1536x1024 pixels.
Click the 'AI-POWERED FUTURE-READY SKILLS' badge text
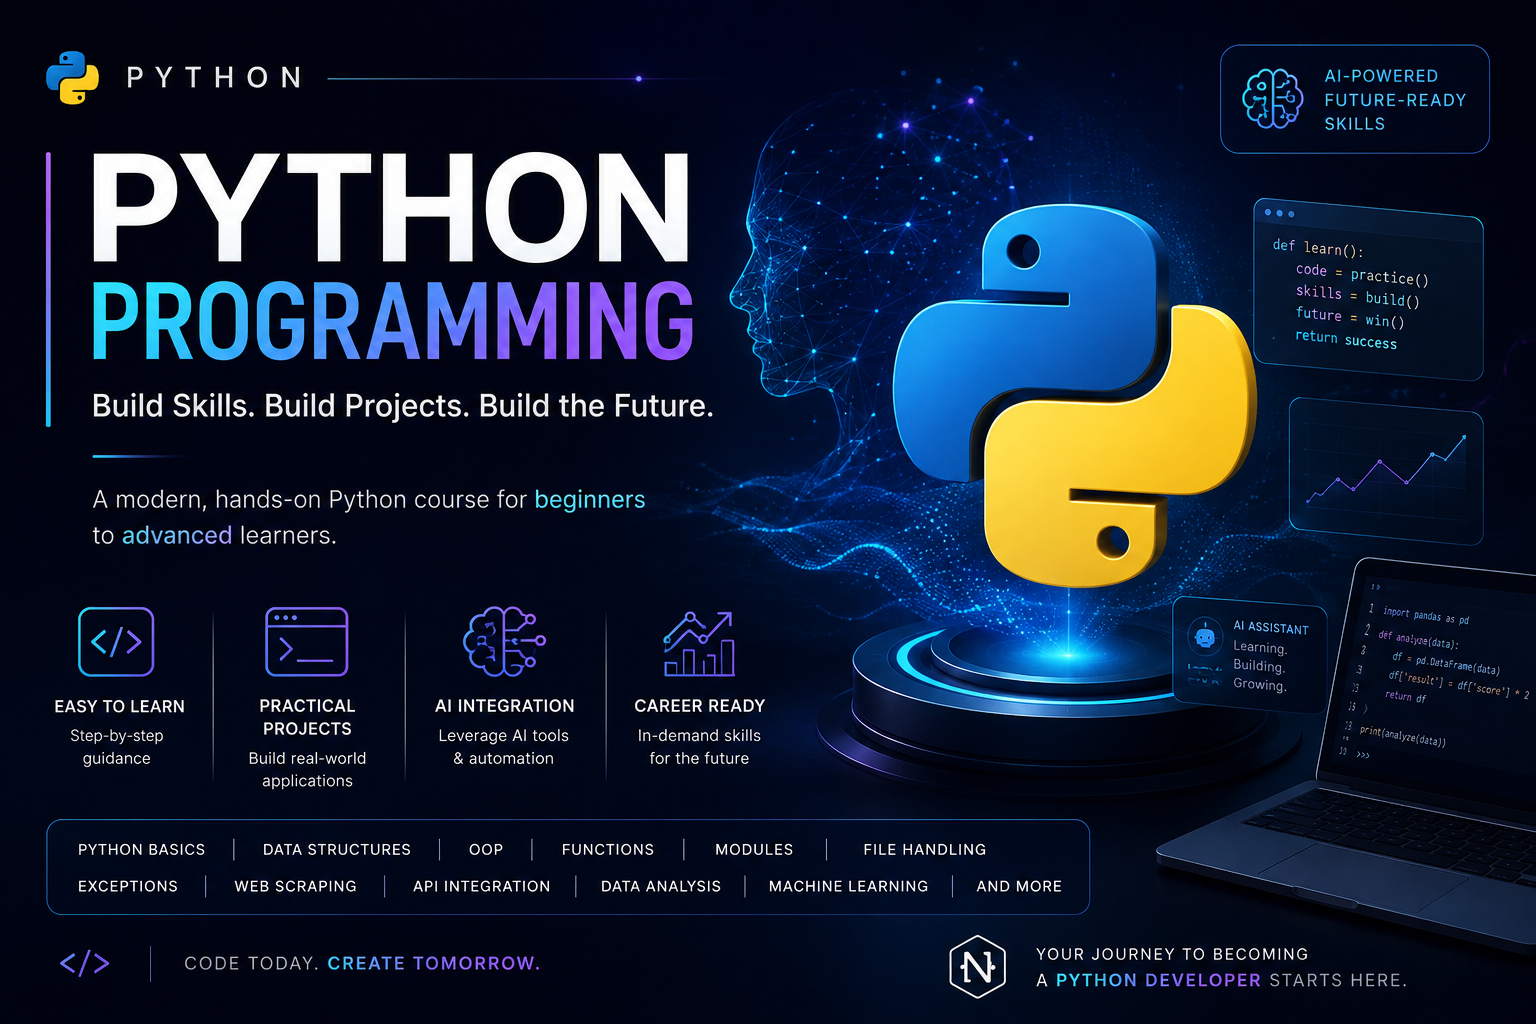(1395, 100)
